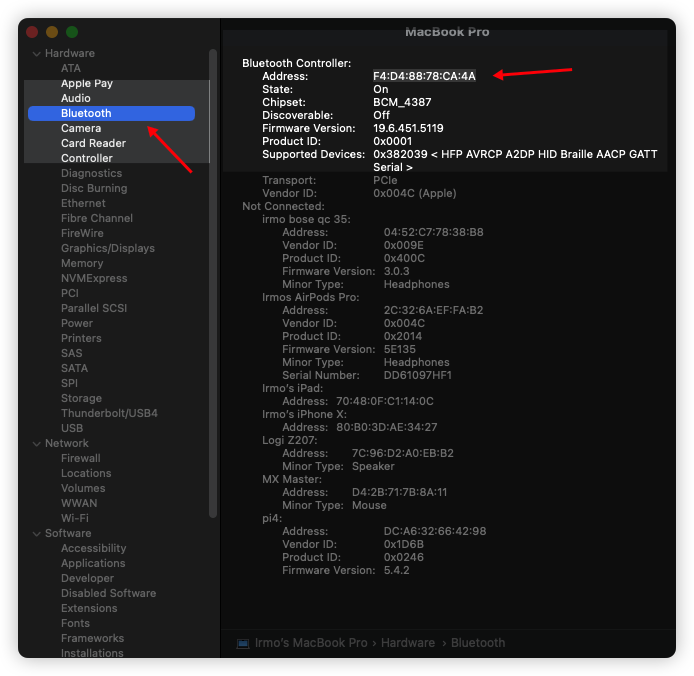Select Locations under Network
694x676 pixels.
86,473
